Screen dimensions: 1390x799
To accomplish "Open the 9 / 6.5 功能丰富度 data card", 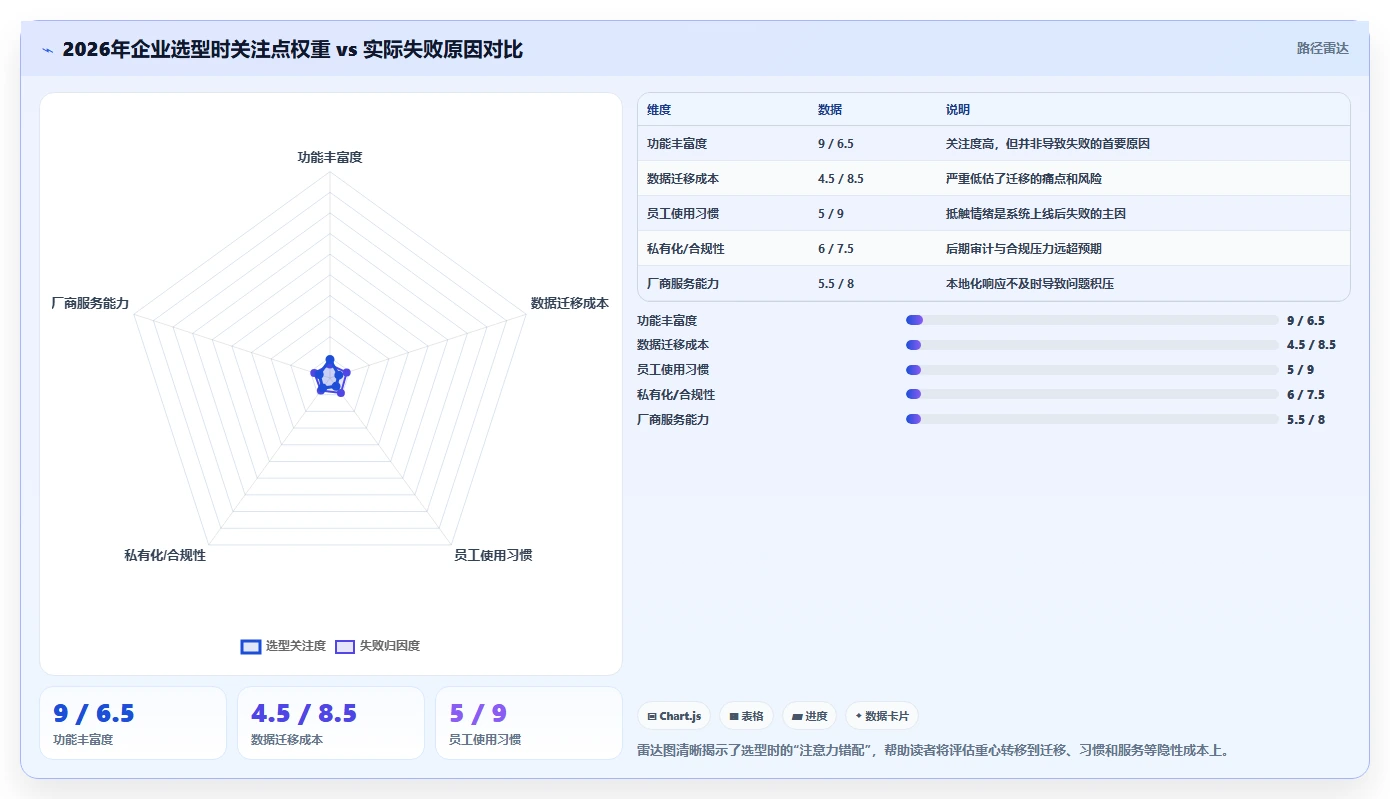I will (x=133, y=723).
